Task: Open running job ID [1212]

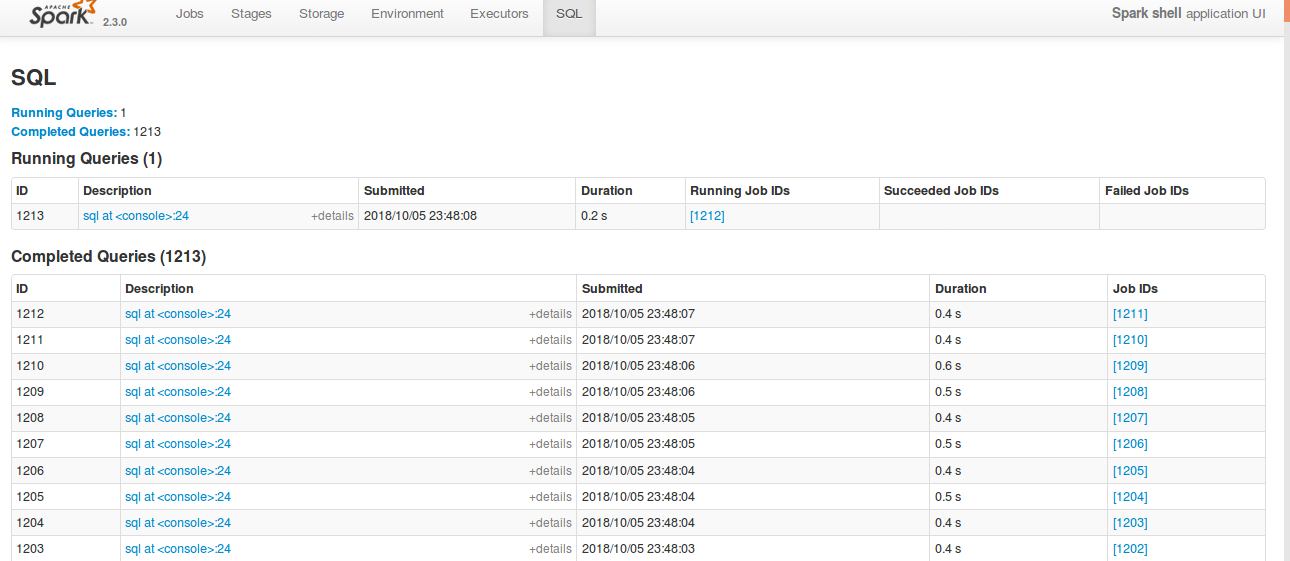Action: pyautogui.click(x=707, y=216)
